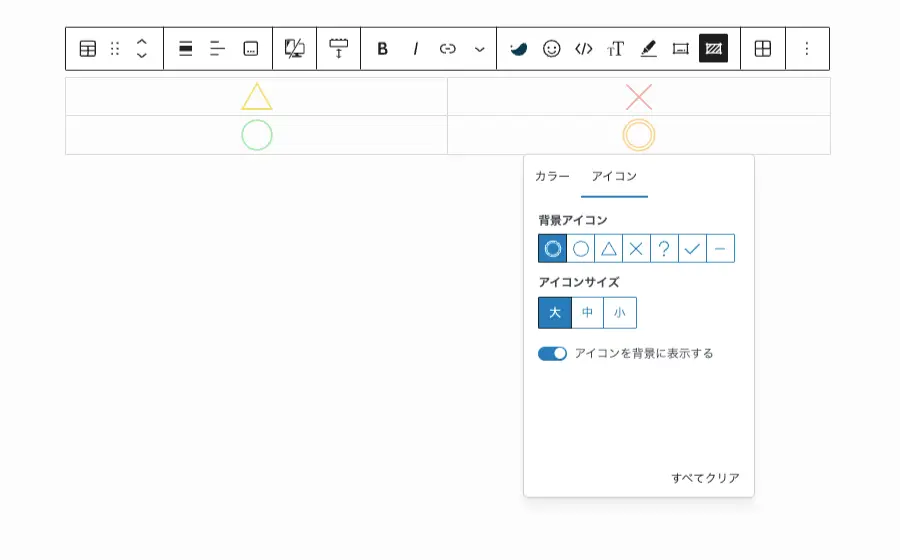Image resolution: width=900 pixels, height=560 pixels.
Task: Select the table cell with orange double circle
Action: point(639,135)
